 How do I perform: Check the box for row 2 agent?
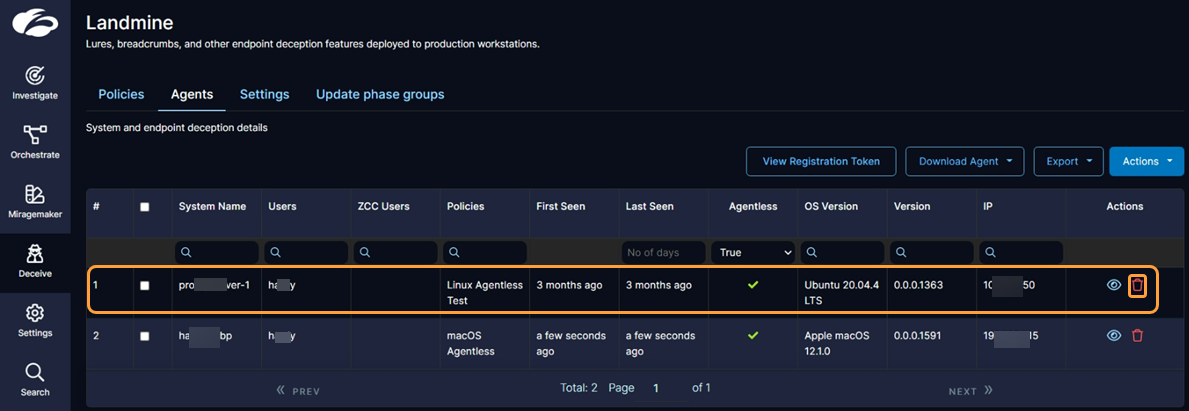pyautogui.click(x=145, y=336)
